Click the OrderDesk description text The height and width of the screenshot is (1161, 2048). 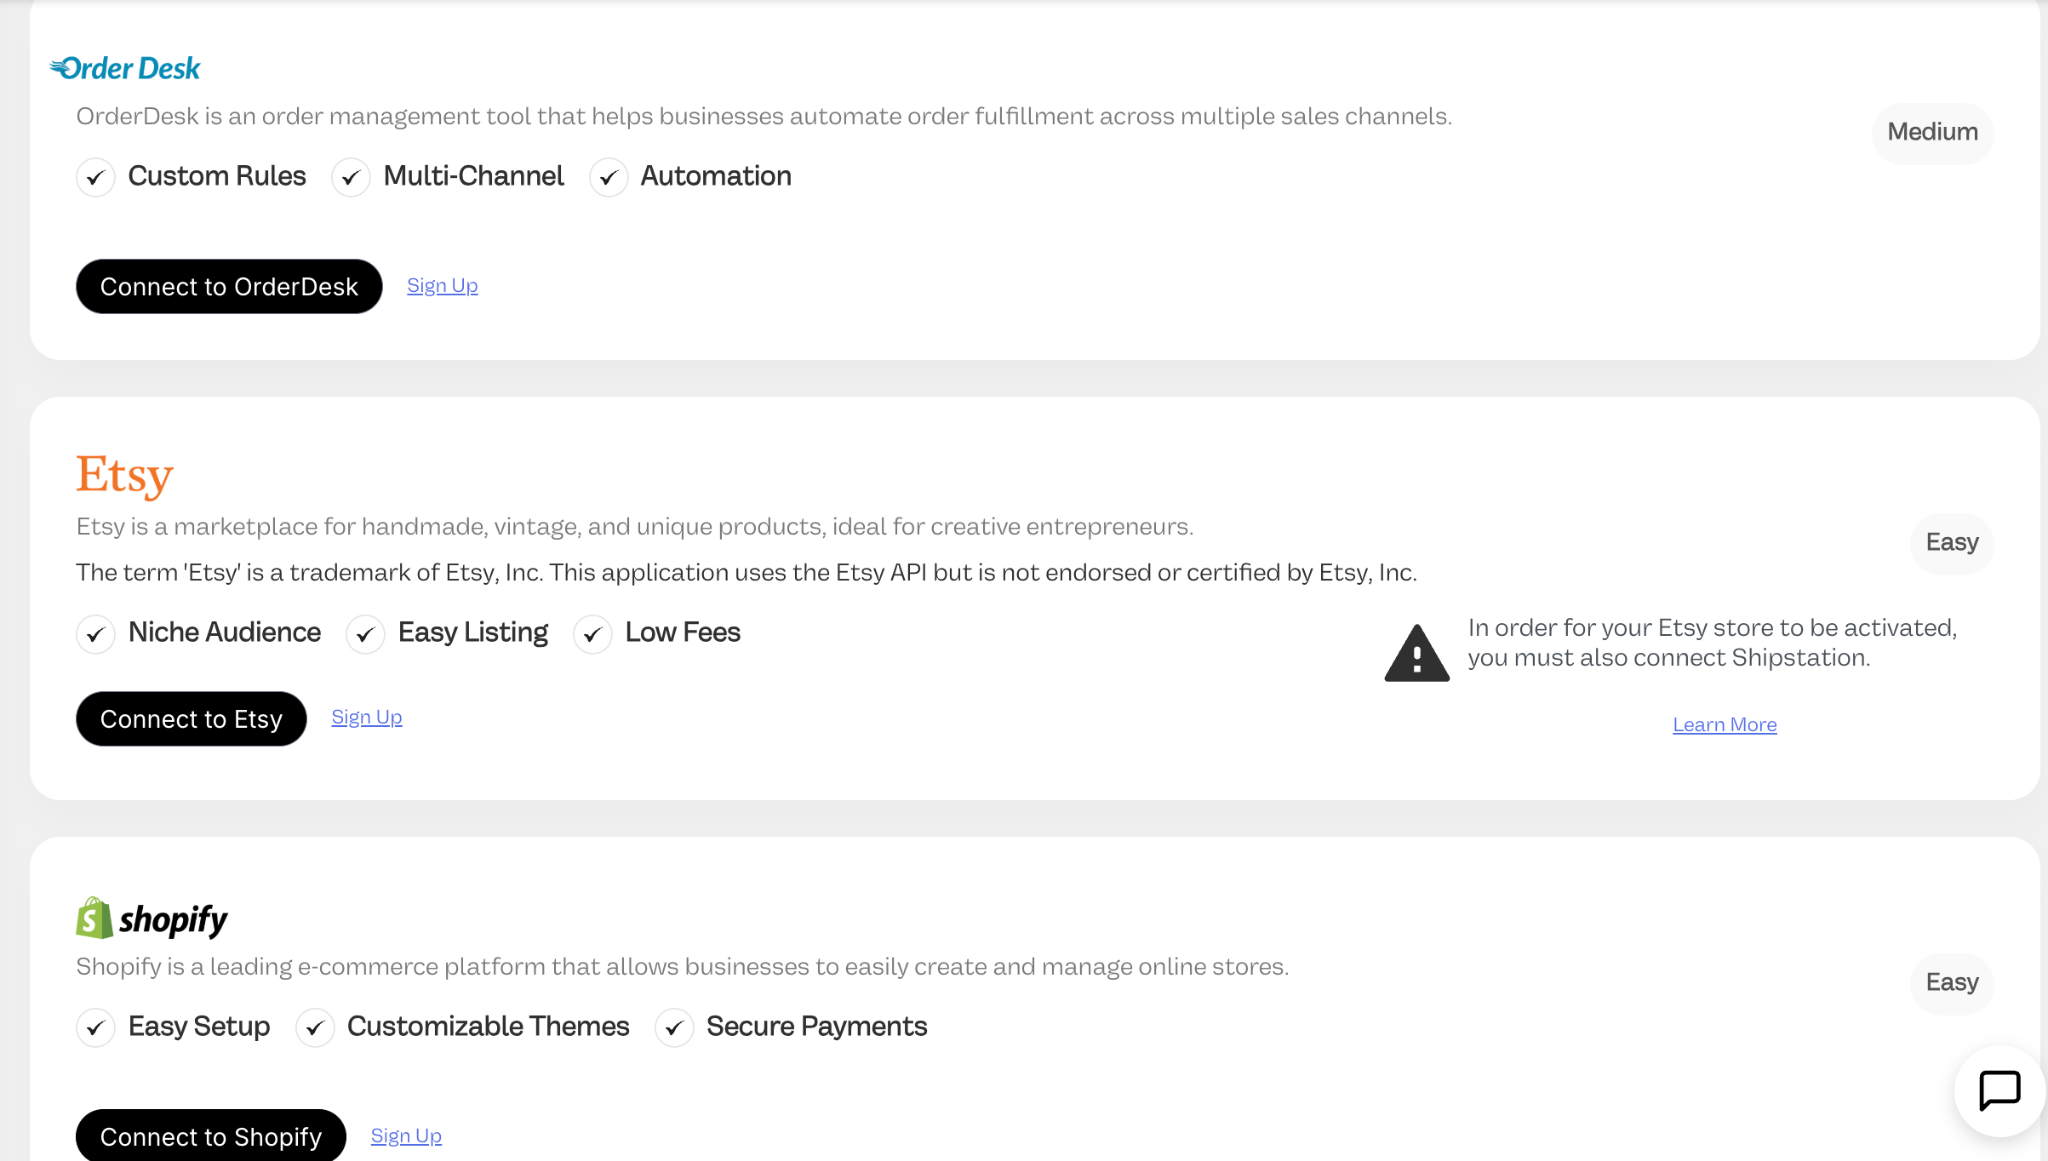pyautogui.click(x=764, y=117)
